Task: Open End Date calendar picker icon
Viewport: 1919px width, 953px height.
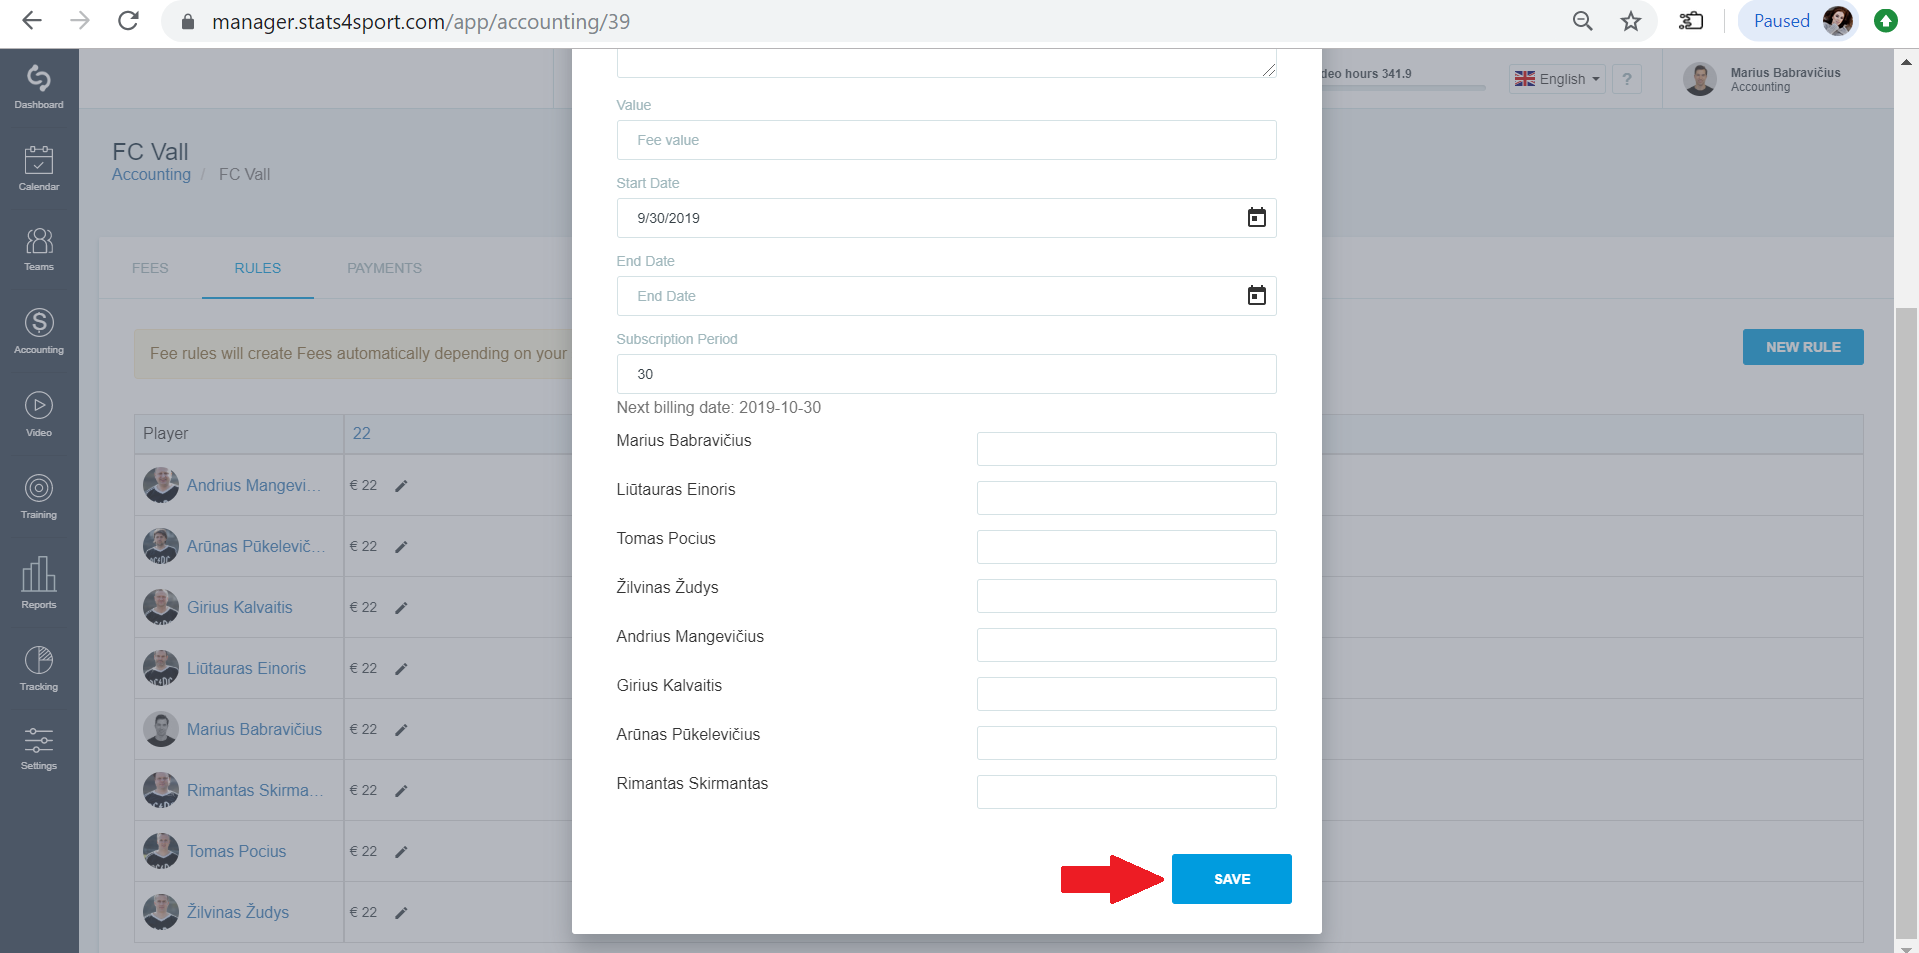Action: pyautogui.click(x=1257, y=296)
